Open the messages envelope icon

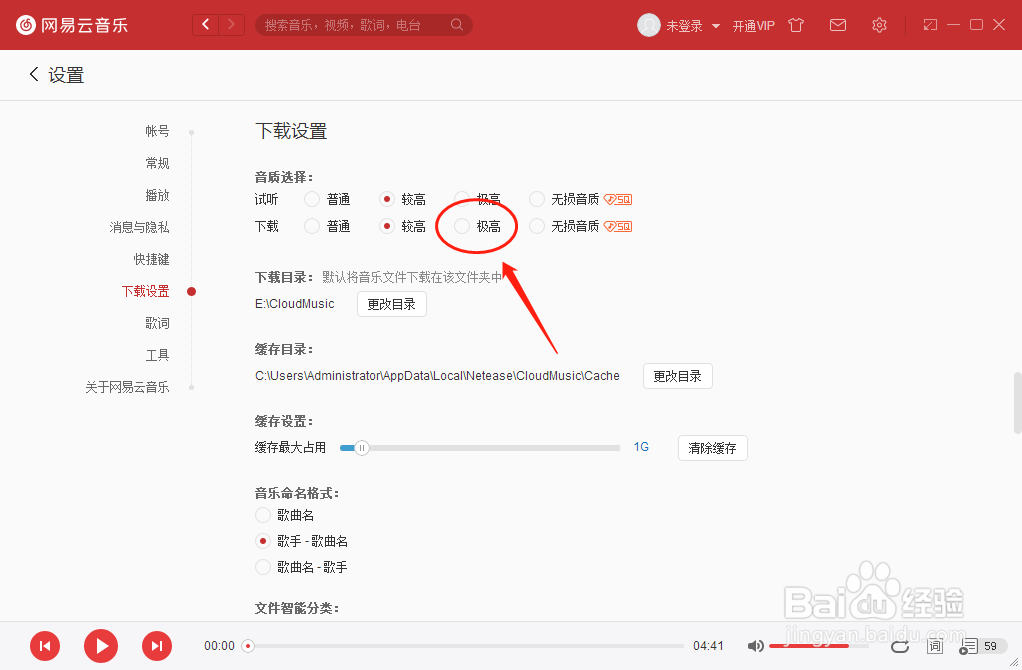click(838, 25)
